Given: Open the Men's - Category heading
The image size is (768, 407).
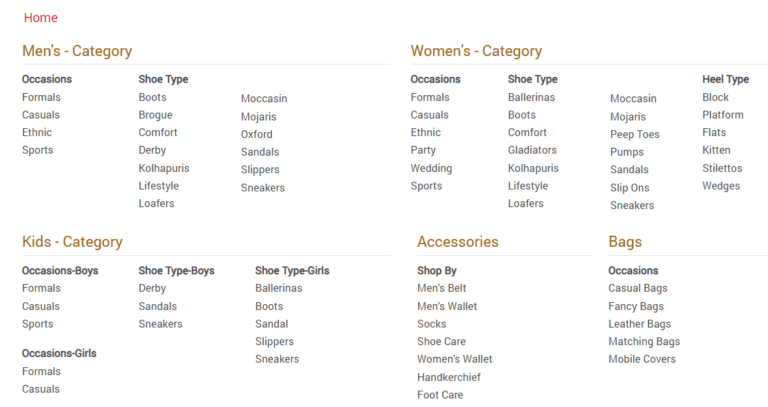Looking at the screenshot, I should [x=77, y=51].
